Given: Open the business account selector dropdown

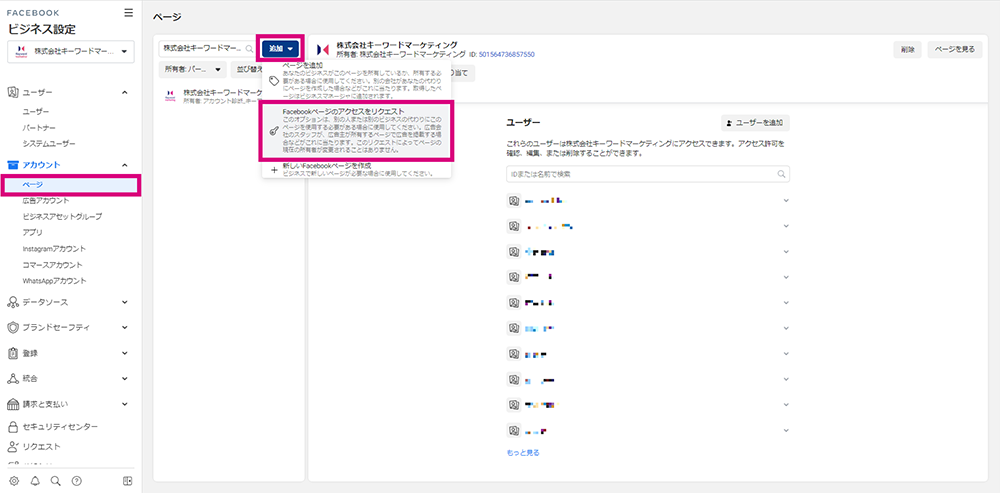Looking at the screenshot, I should pos(71,52).
